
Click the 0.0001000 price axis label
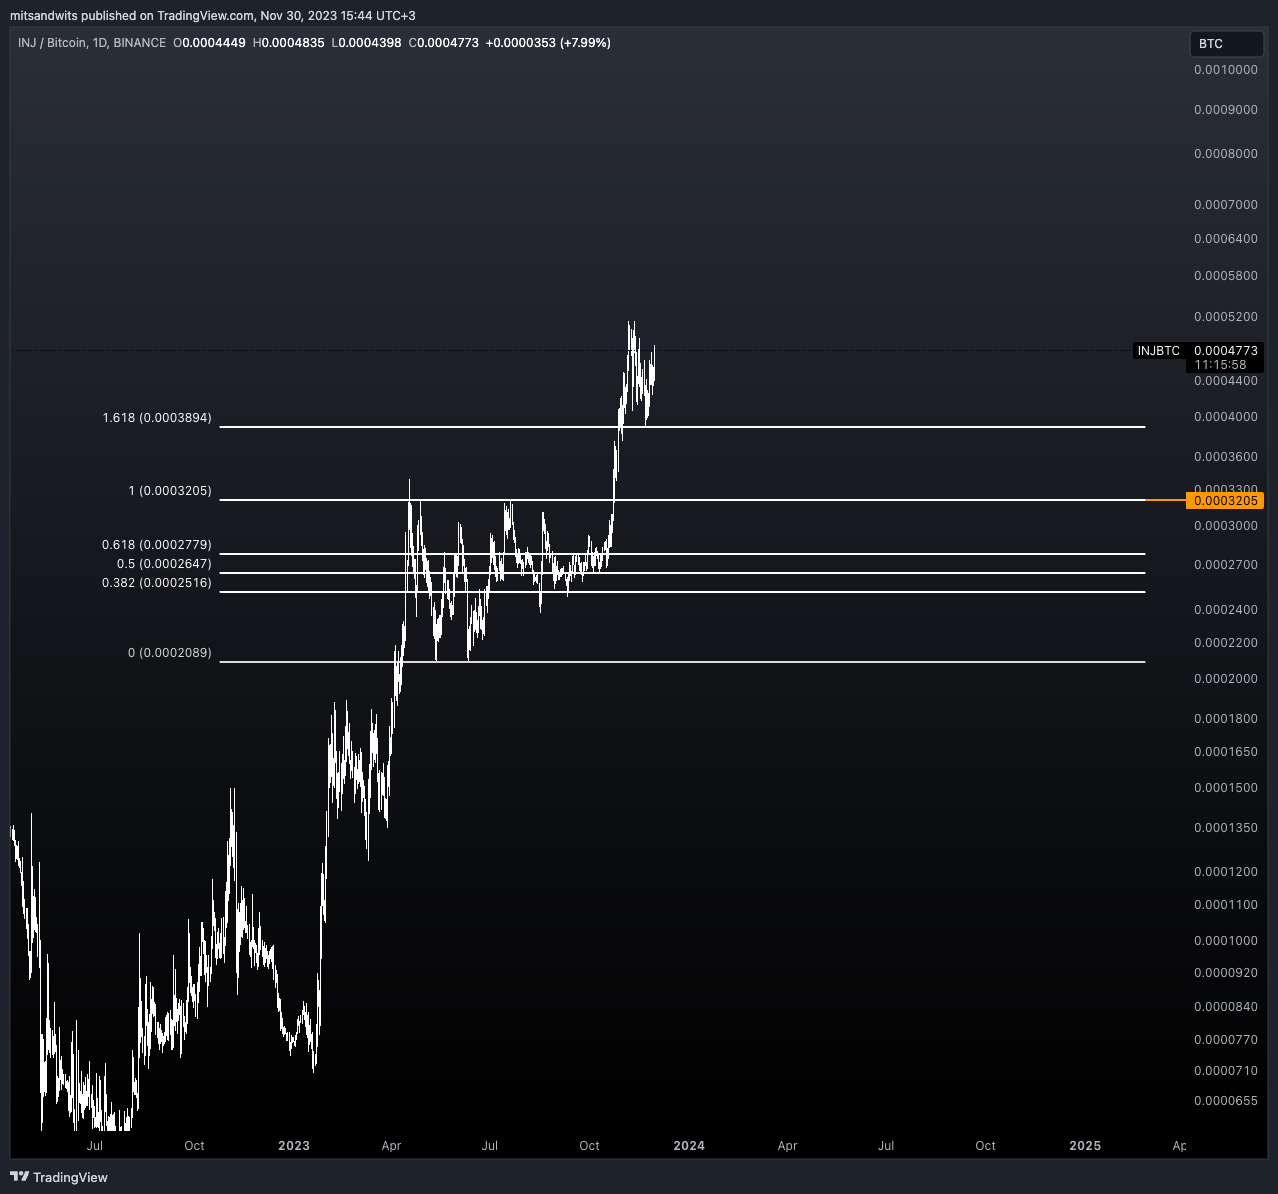point(1226,941)
